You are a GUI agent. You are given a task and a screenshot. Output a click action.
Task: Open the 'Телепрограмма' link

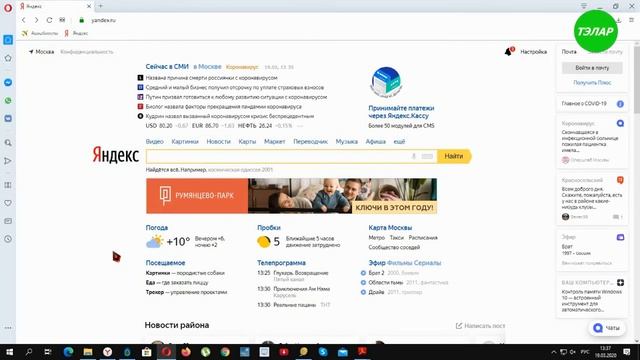coord(281,263)
